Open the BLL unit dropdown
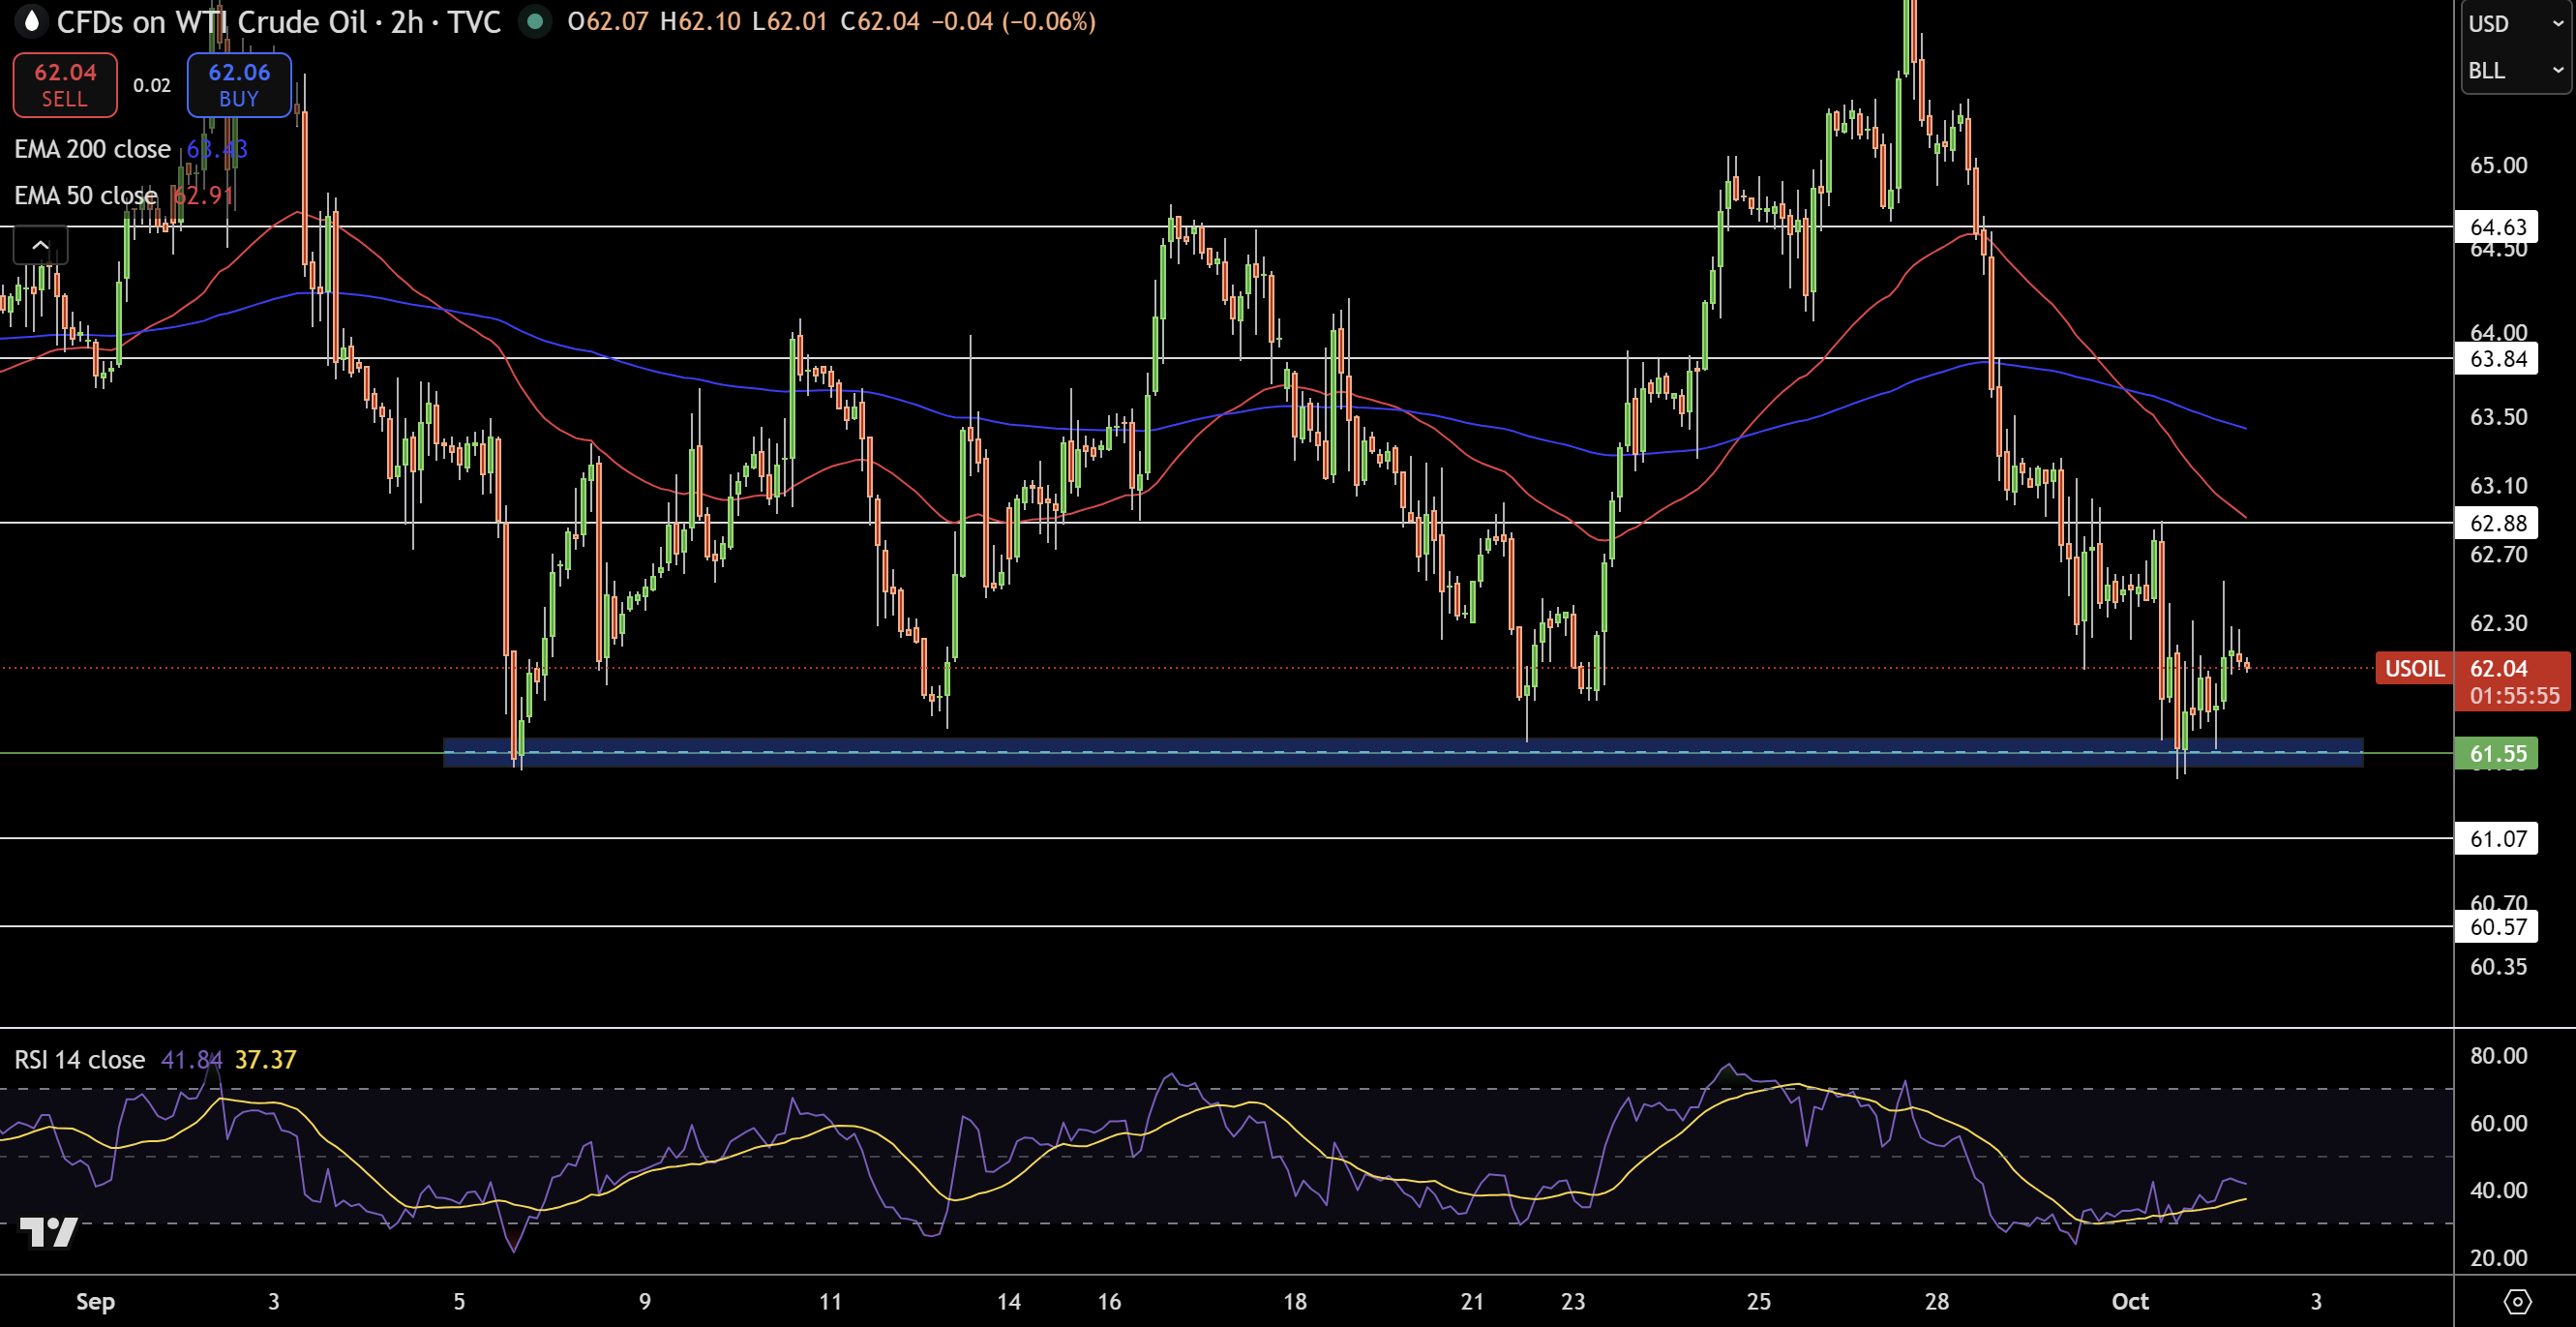The image size is (2576, 1327). coord(2514,70)
